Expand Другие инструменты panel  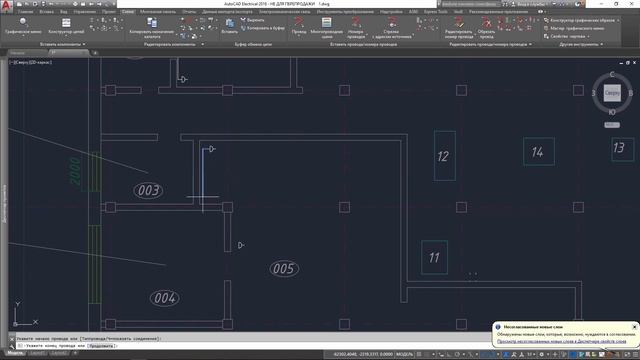[581, 44]
